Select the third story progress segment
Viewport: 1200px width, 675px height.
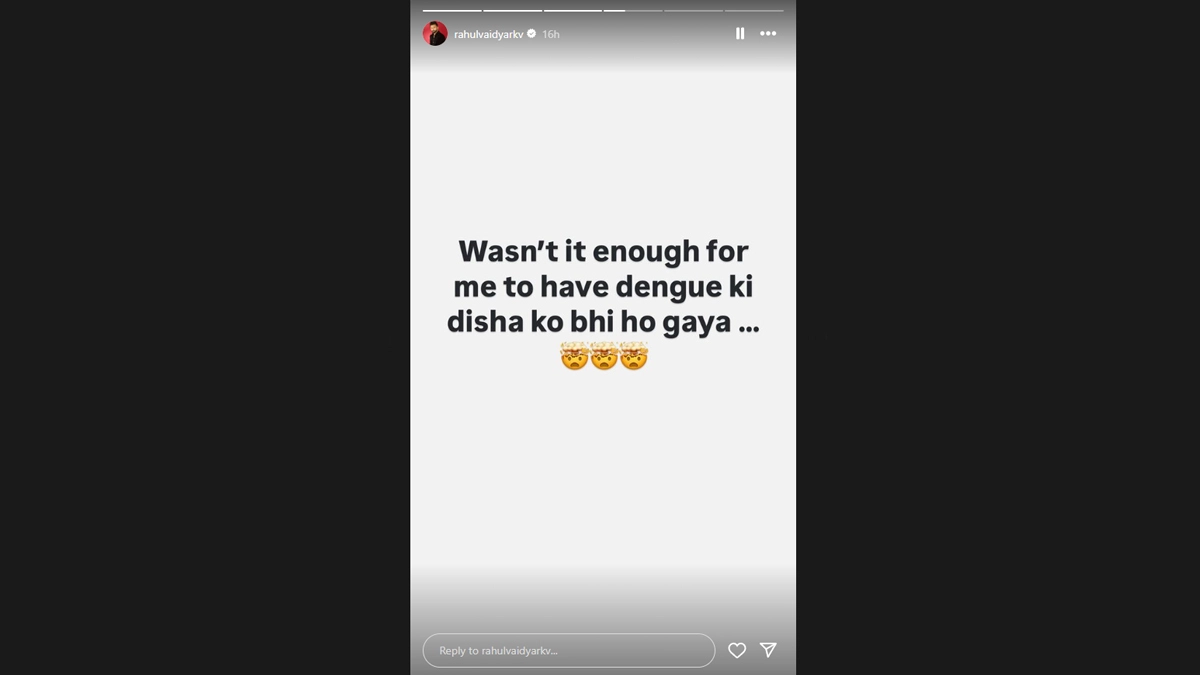573,10
